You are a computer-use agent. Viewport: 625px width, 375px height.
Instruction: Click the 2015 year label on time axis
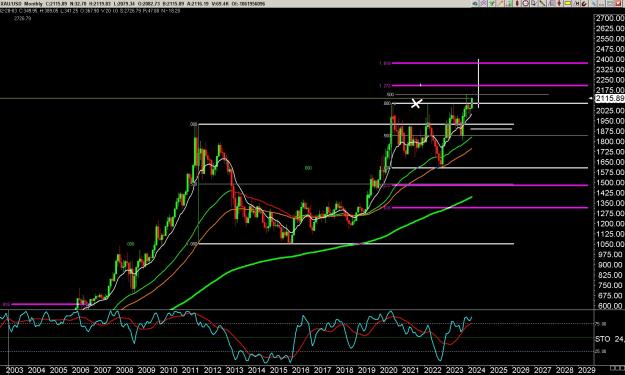[279, 370]
